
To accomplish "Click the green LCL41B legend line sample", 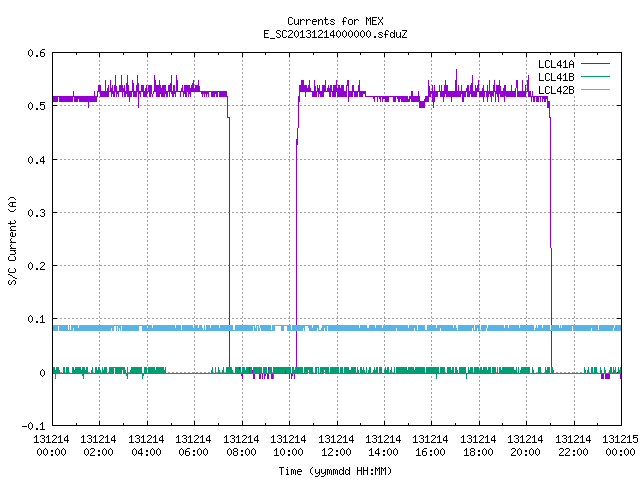I will point(595,76).
